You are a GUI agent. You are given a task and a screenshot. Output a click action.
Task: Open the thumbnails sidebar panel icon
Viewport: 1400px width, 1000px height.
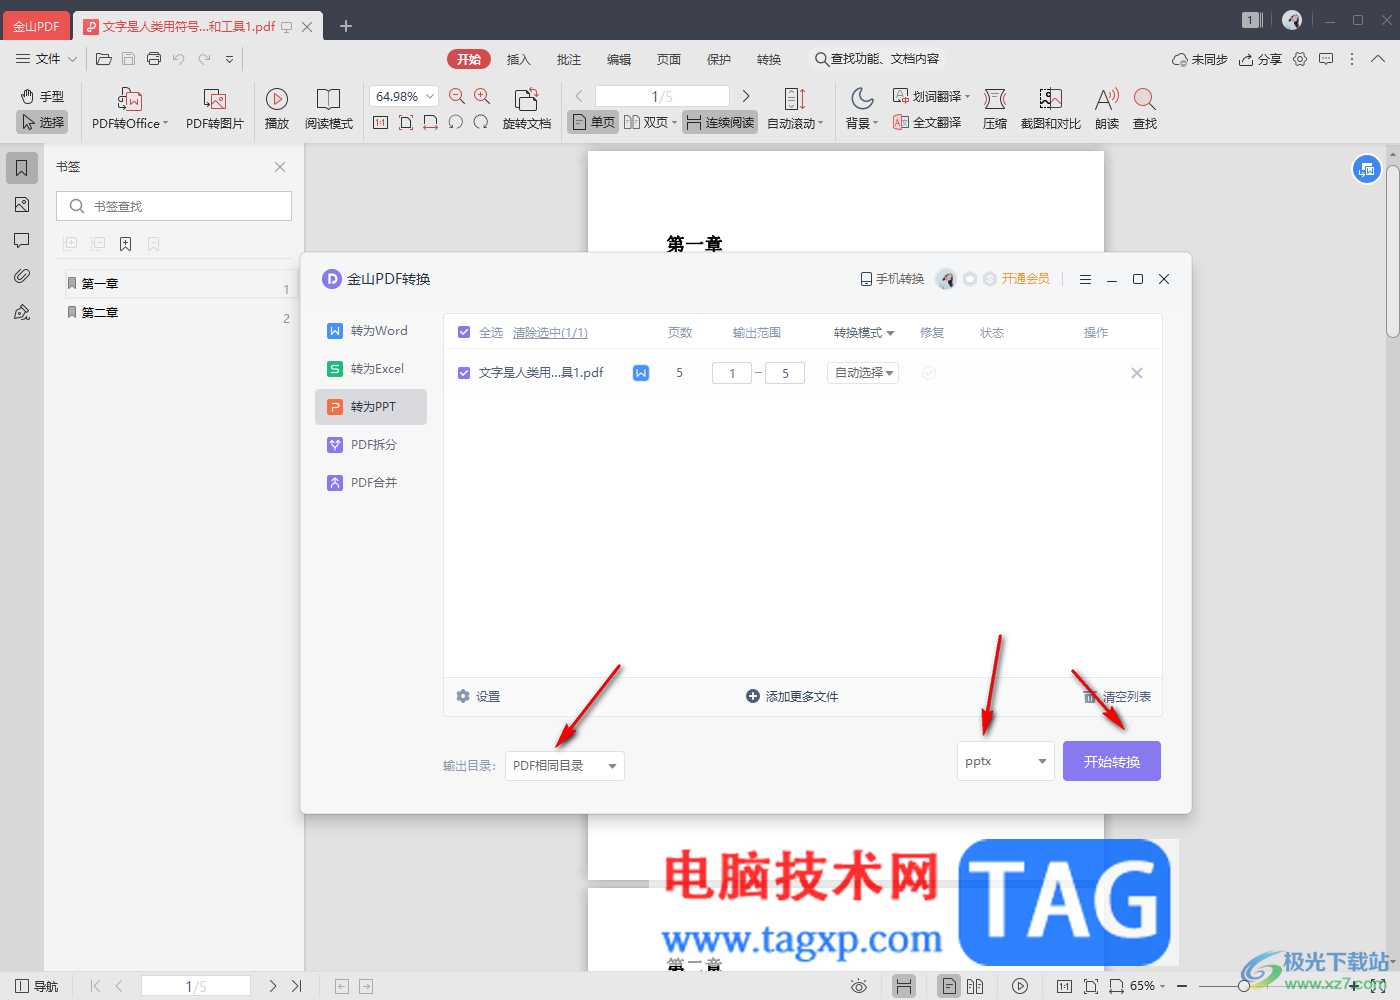[22, 205]
